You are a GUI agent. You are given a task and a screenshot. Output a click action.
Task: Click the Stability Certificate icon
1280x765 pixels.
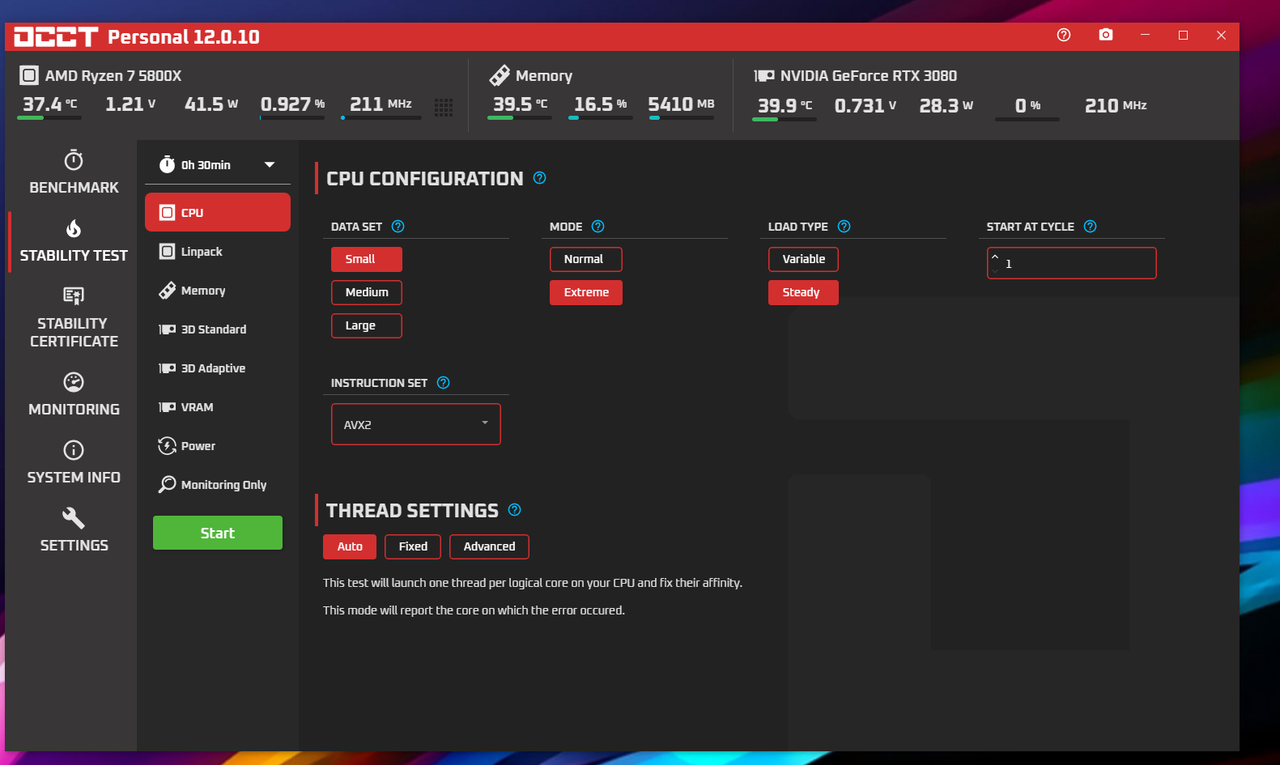point(73,296)
